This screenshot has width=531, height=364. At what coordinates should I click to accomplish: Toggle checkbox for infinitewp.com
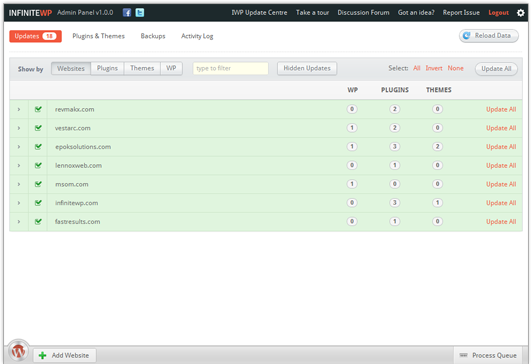pos(38,203)
